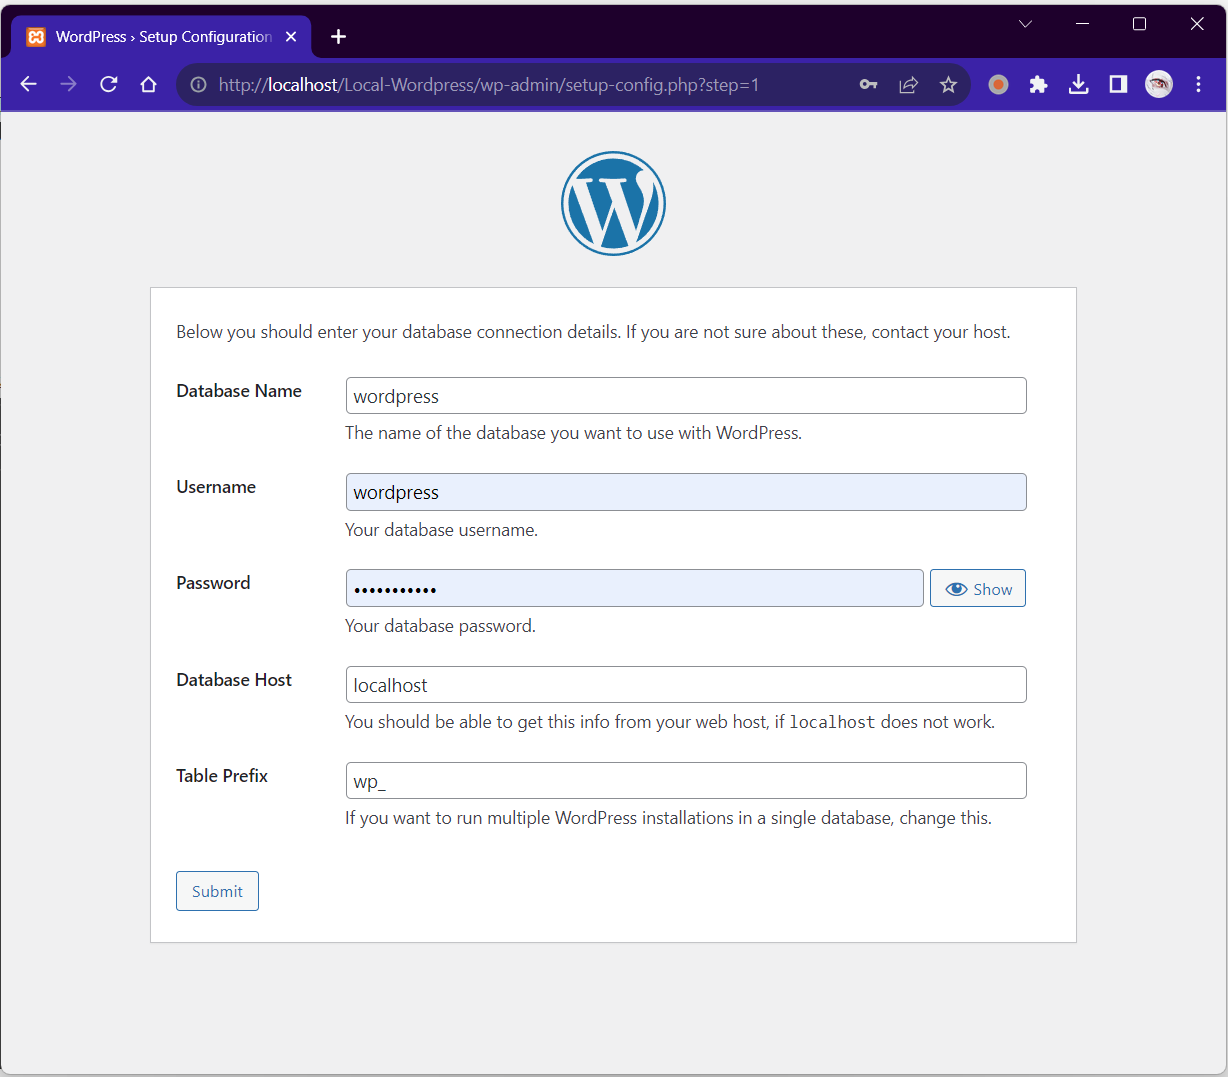Bookmark this page with the star
Image resolution: width=1228 pixels, height=1077 pixels.
pyautogui.click(x=948, y=85)
